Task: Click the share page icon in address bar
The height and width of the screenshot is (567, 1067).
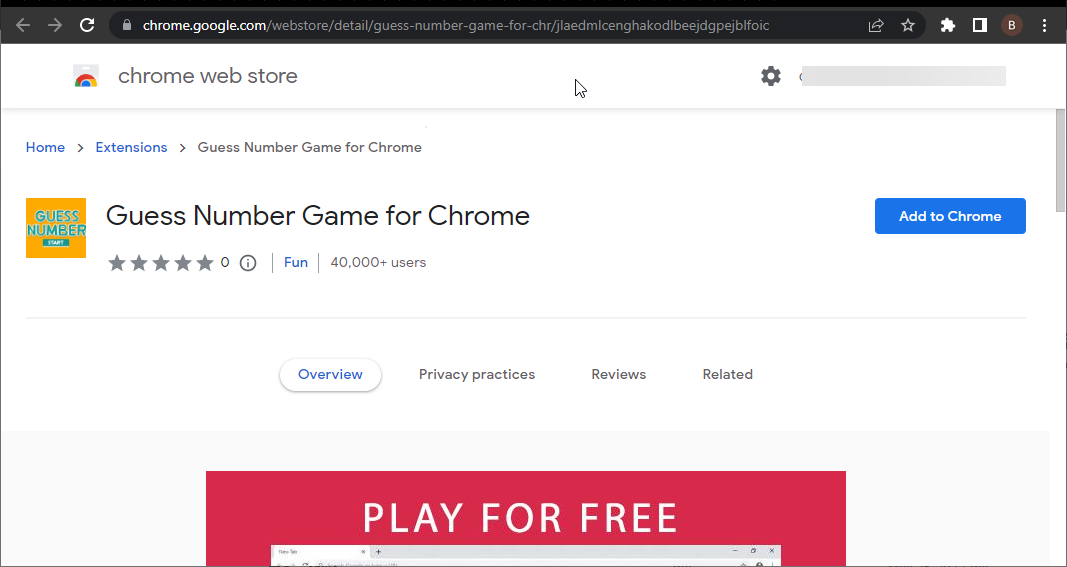Action: [876, 25]
